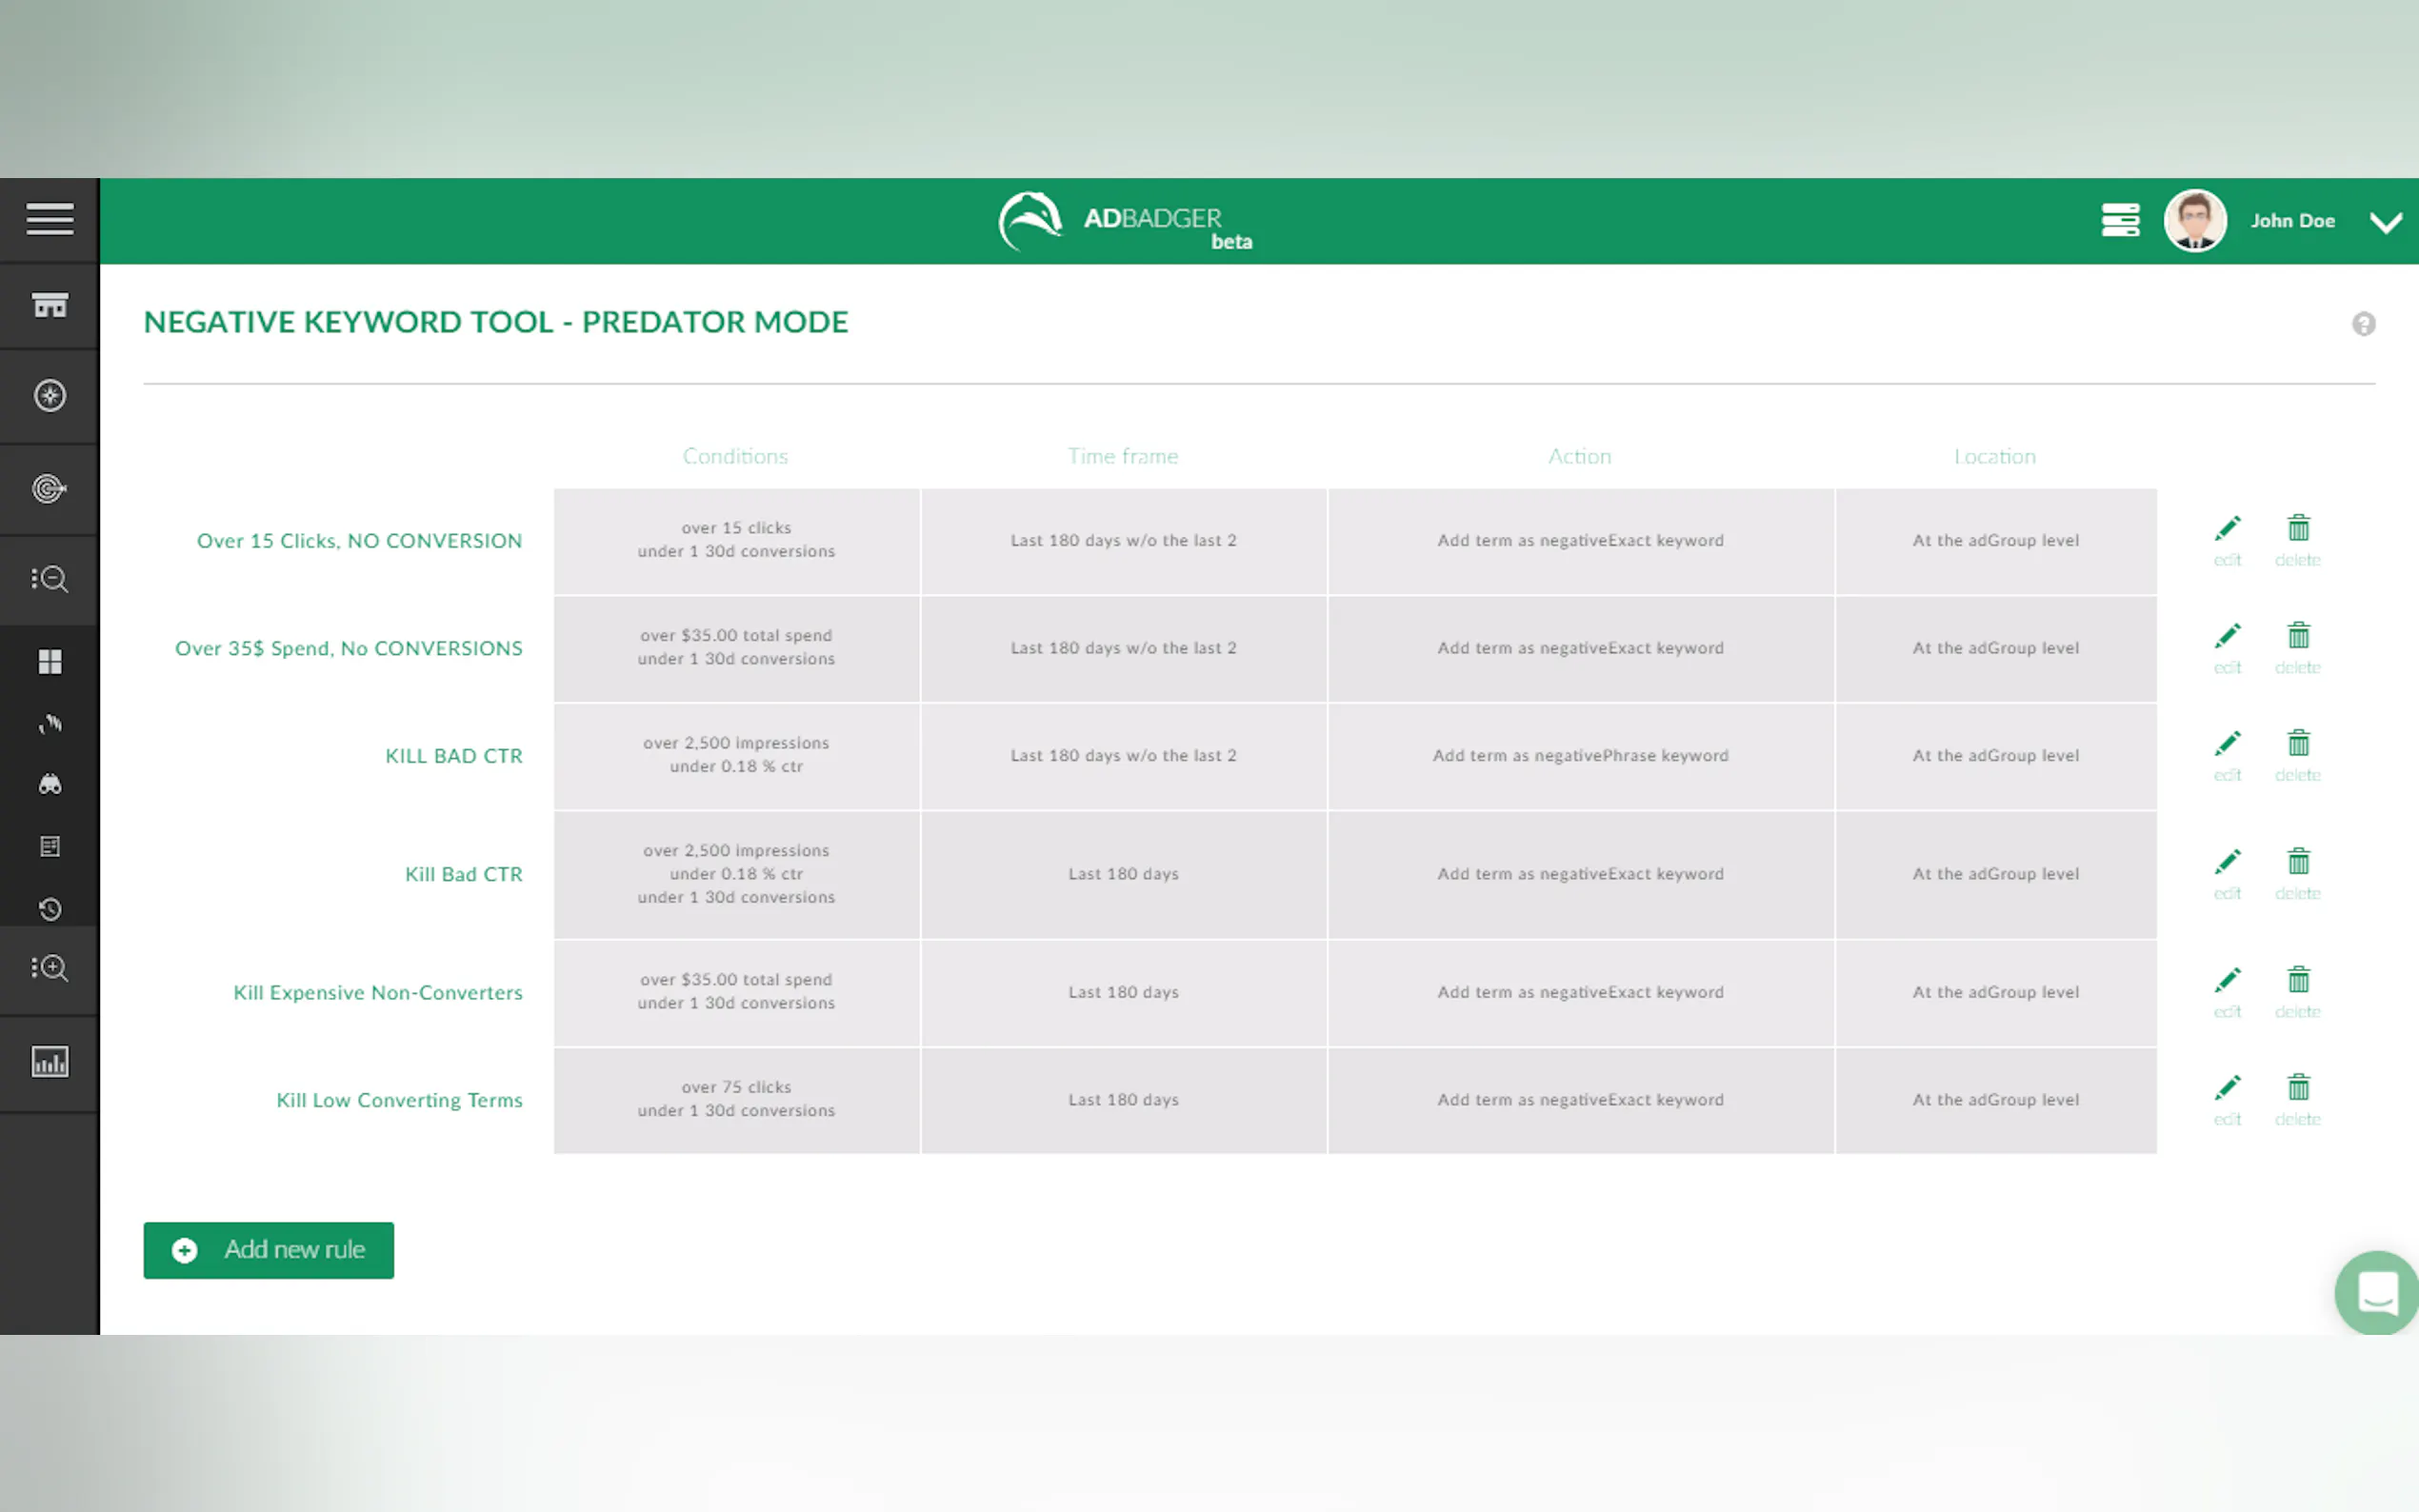Click the server stack icon in header
The image size is (2419, 1512).
click(2119, 220)
